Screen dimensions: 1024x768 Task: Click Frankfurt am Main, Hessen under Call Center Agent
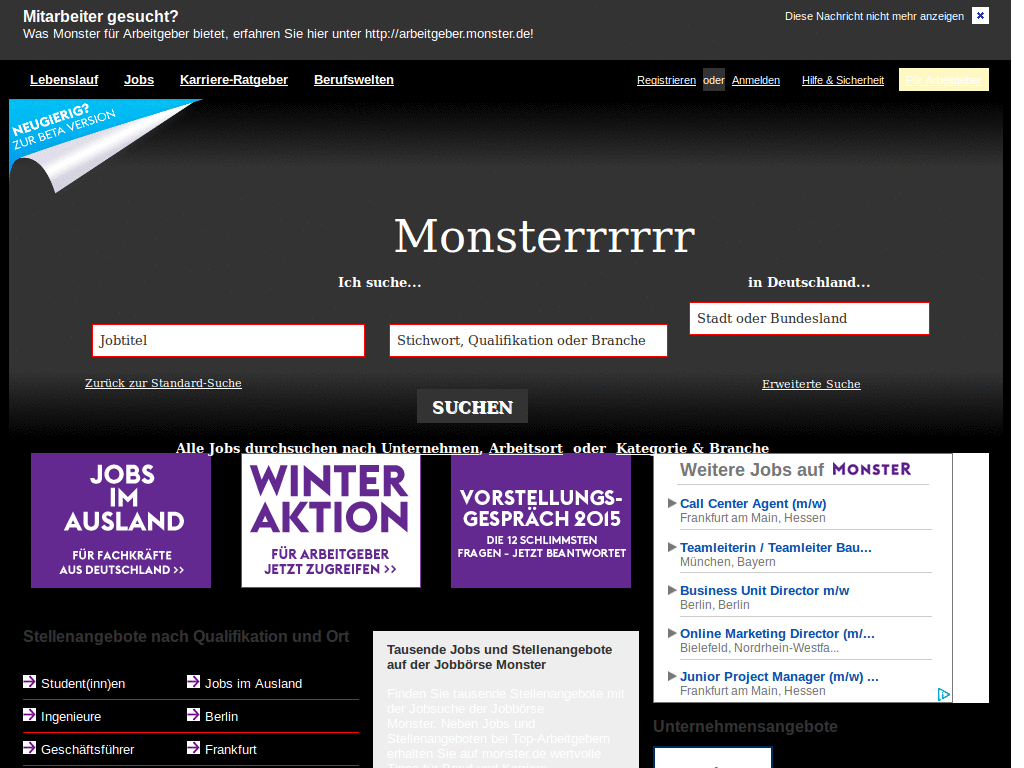click(752, 518)
